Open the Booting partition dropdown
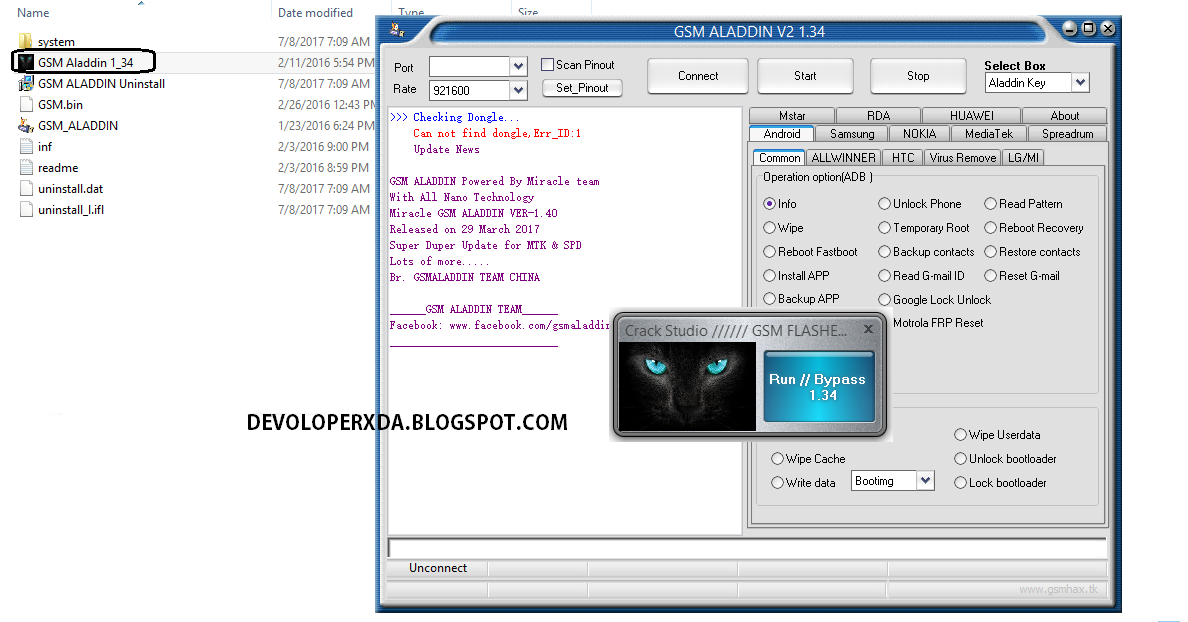1188x622 pixels. (925, 481)
